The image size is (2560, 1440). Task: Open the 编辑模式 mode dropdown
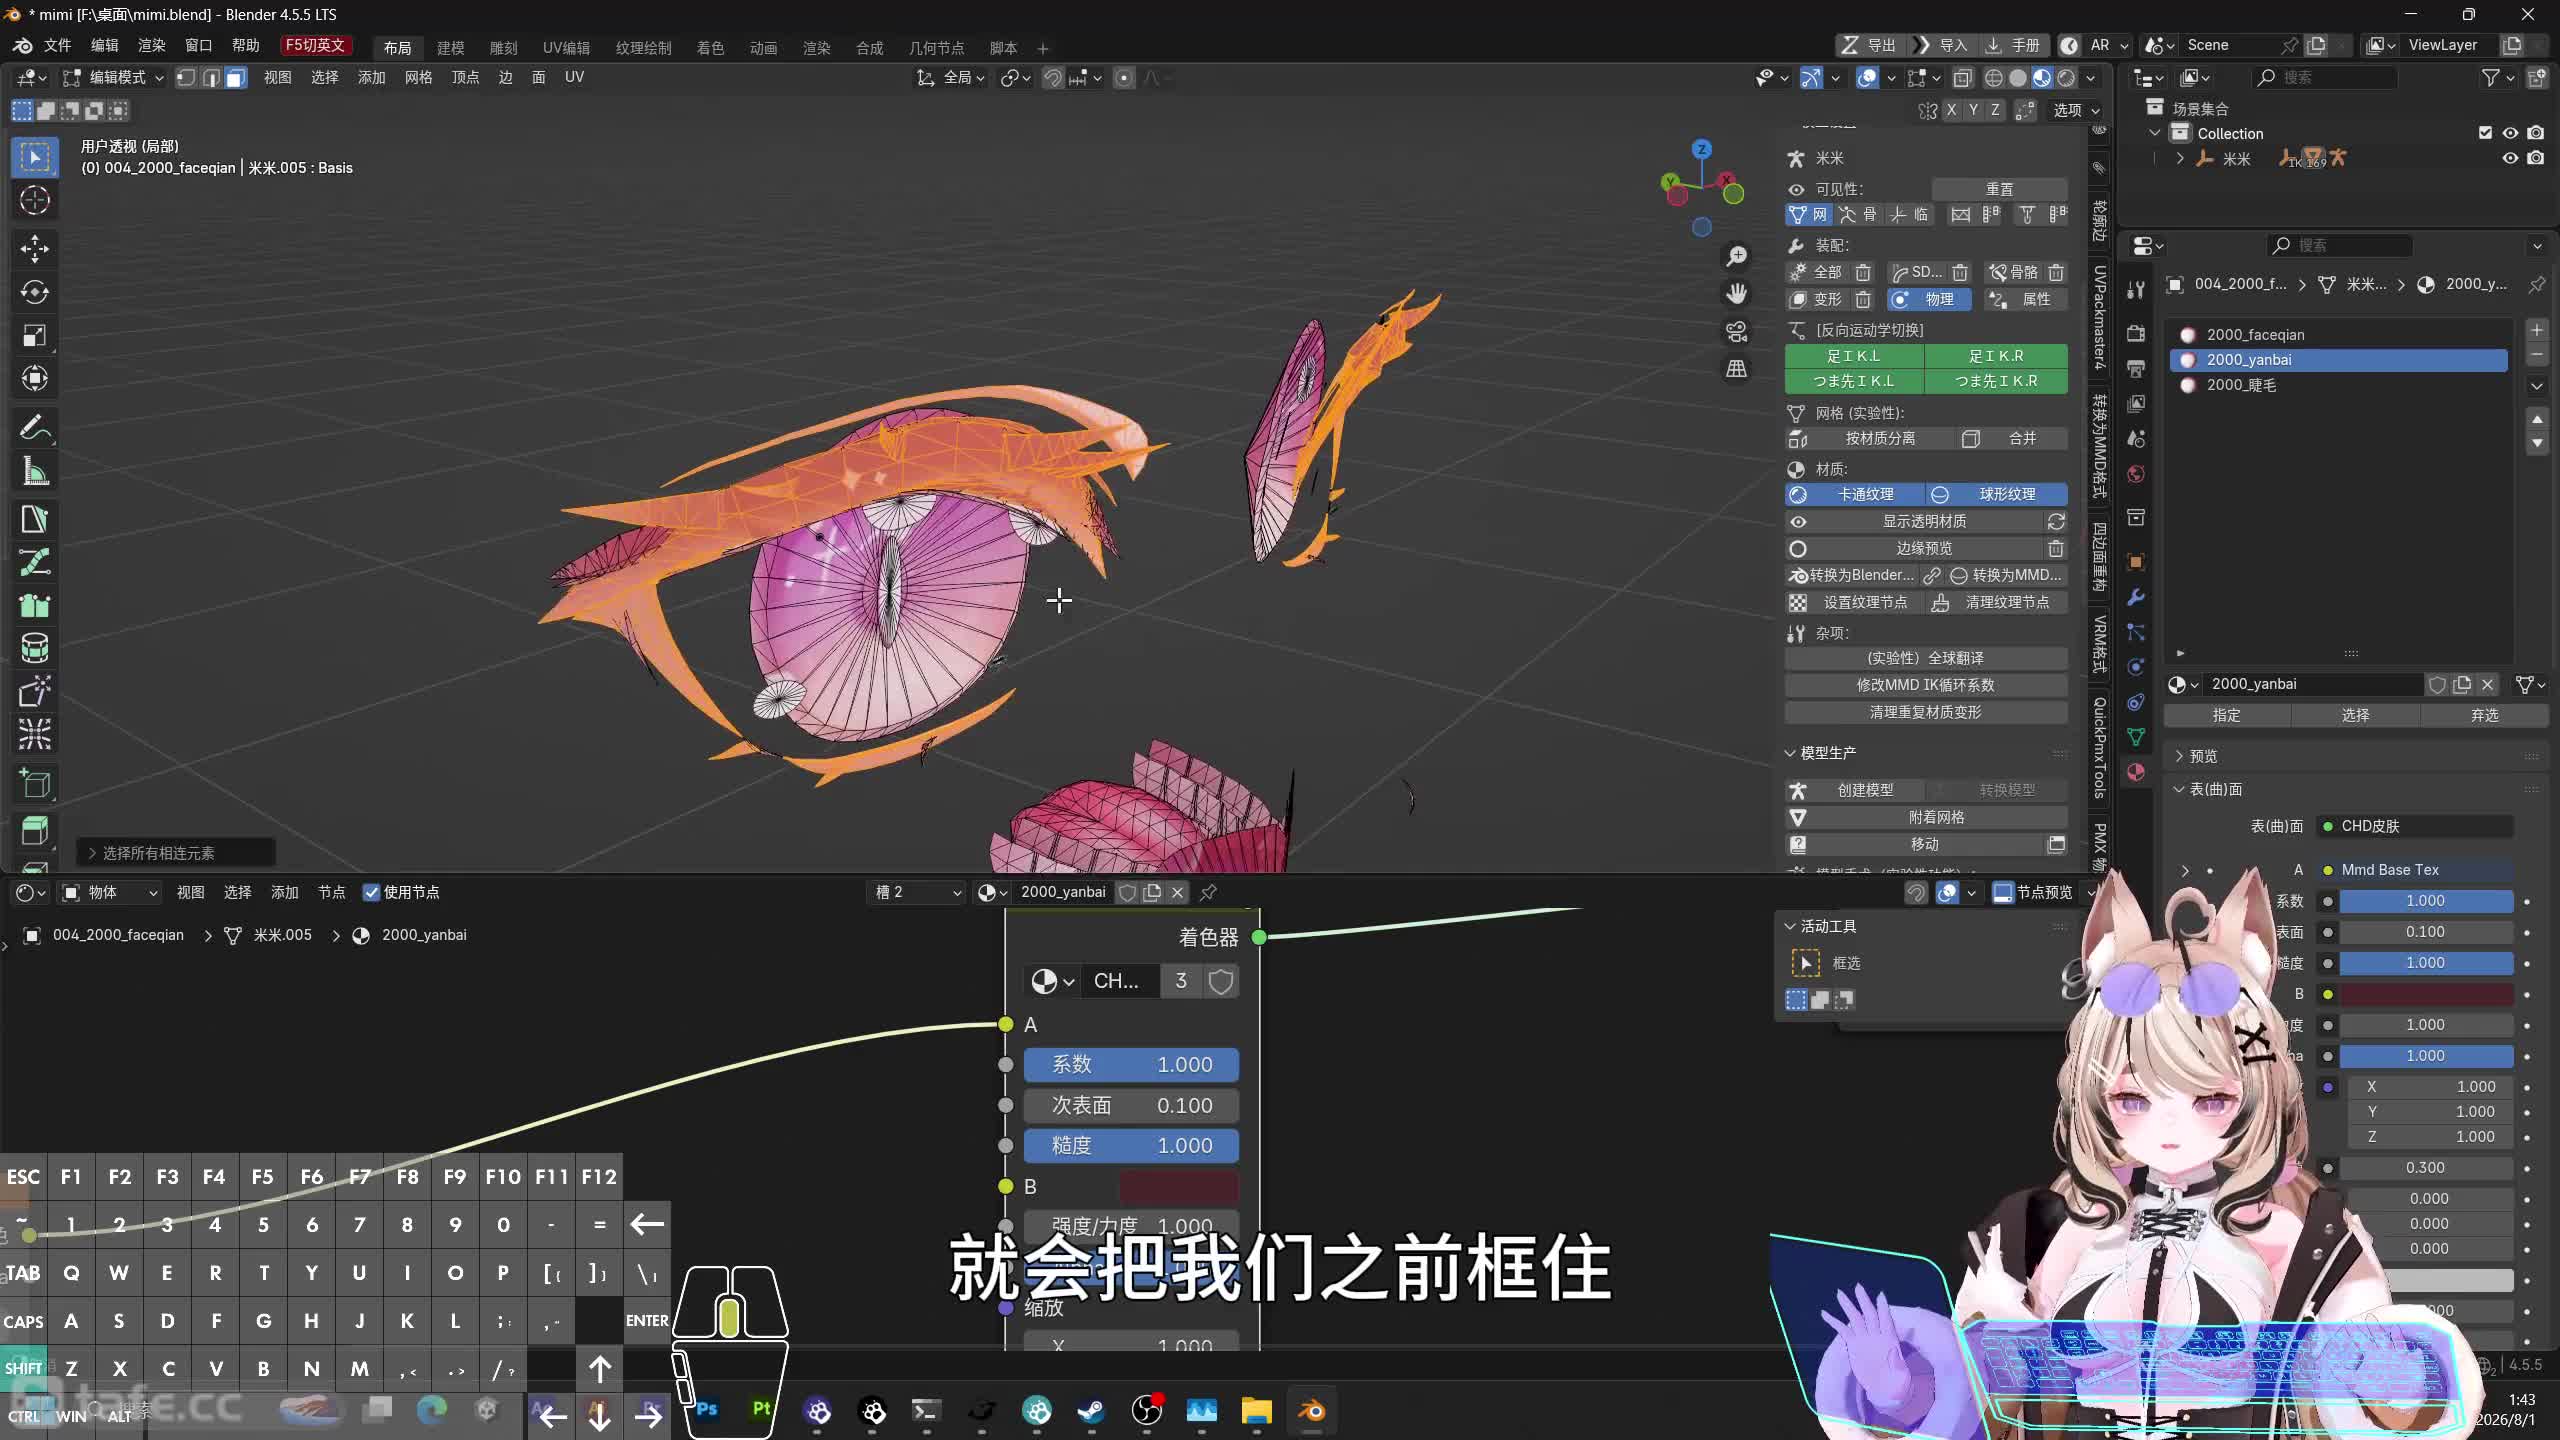113,78
